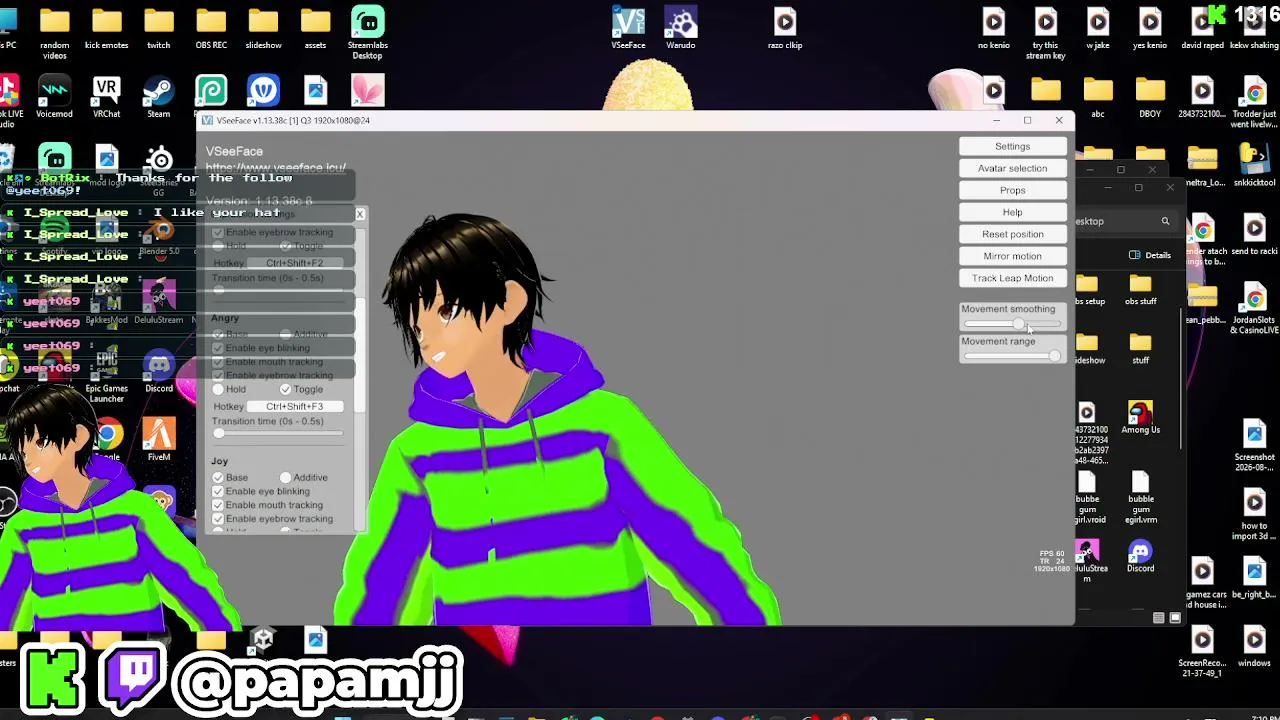Open the Props menu in VSeeFace

coord(1012,190)
